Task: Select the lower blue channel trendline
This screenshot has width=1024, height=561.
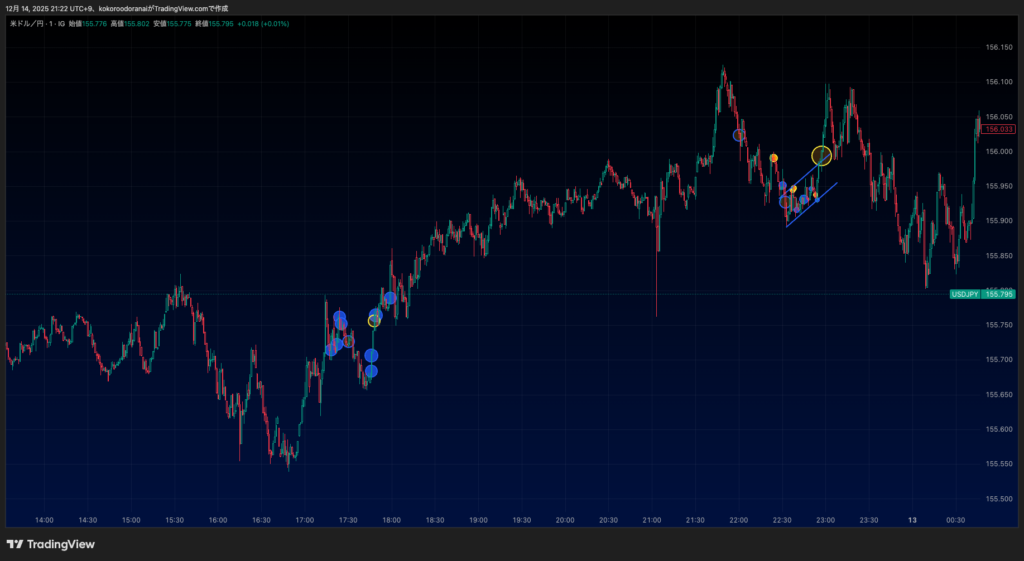Action: [x=812, y=205]
